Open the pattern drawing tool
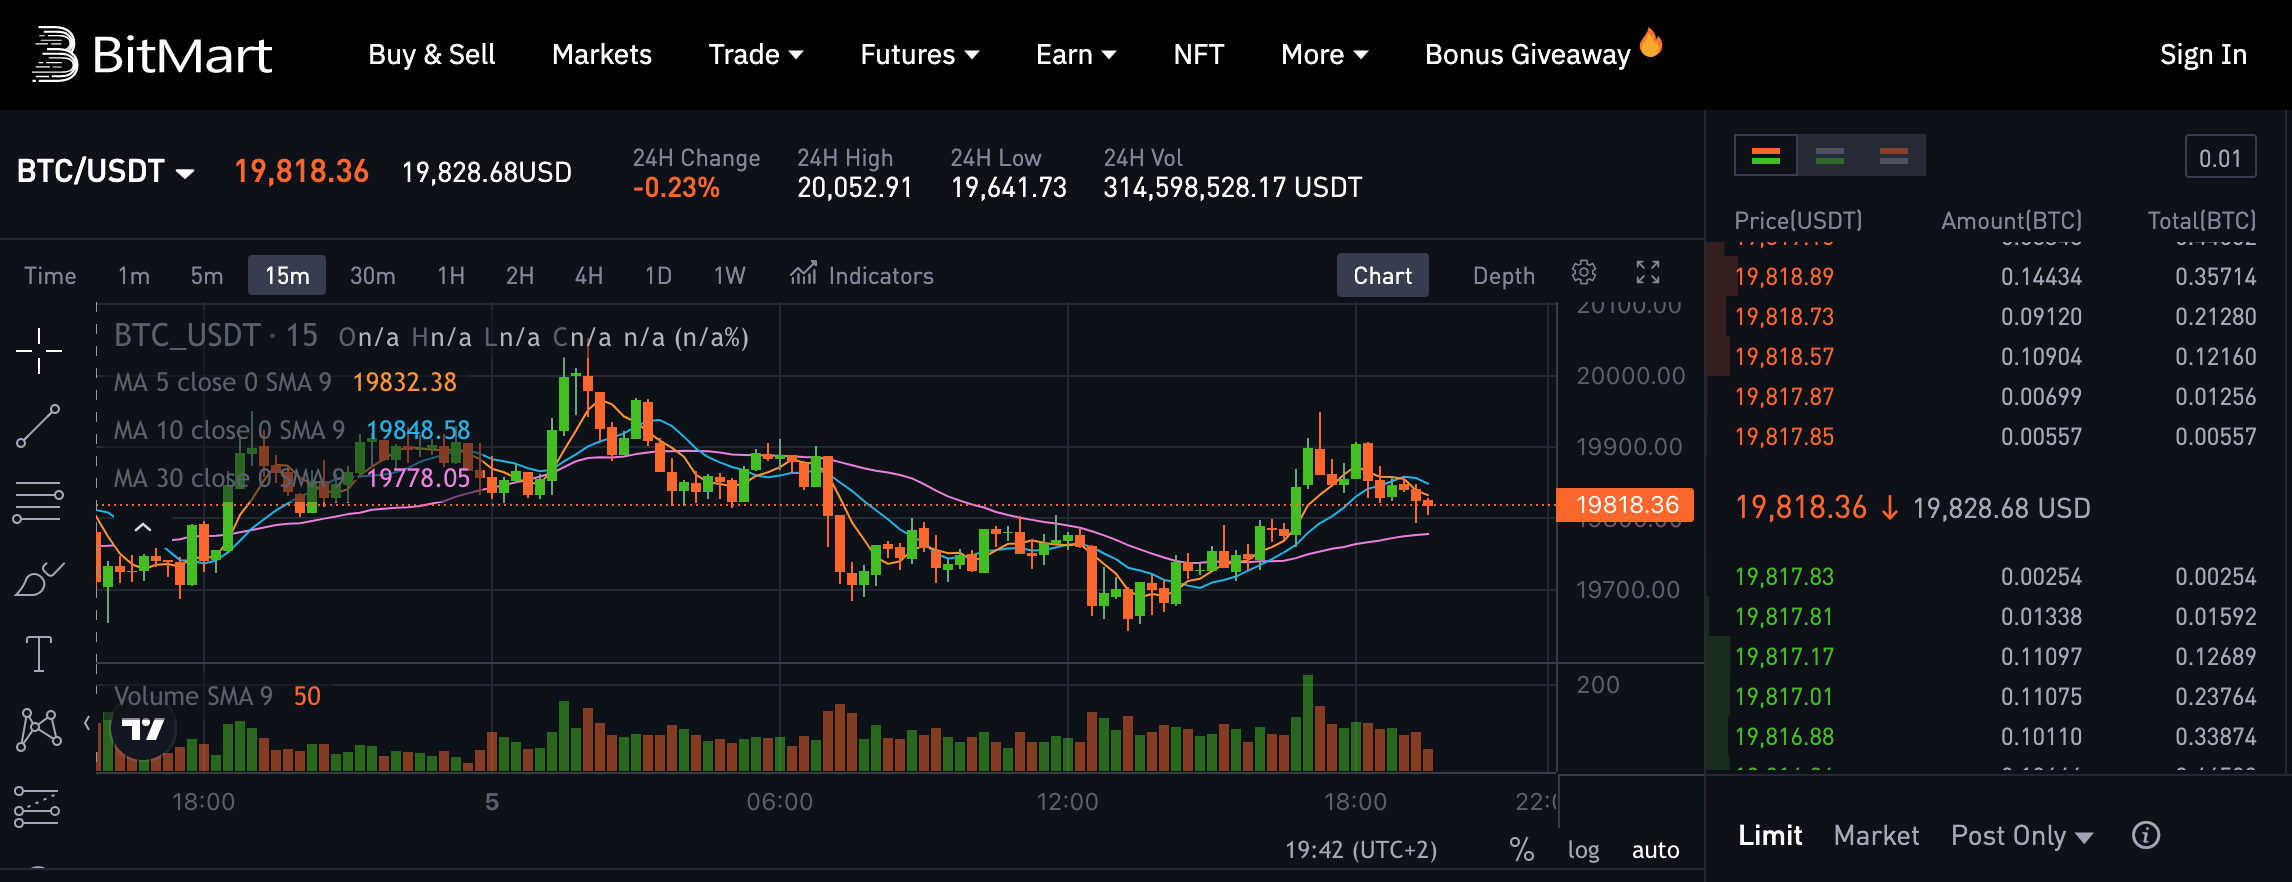2292x882 pixels. (x=39, y=729)
